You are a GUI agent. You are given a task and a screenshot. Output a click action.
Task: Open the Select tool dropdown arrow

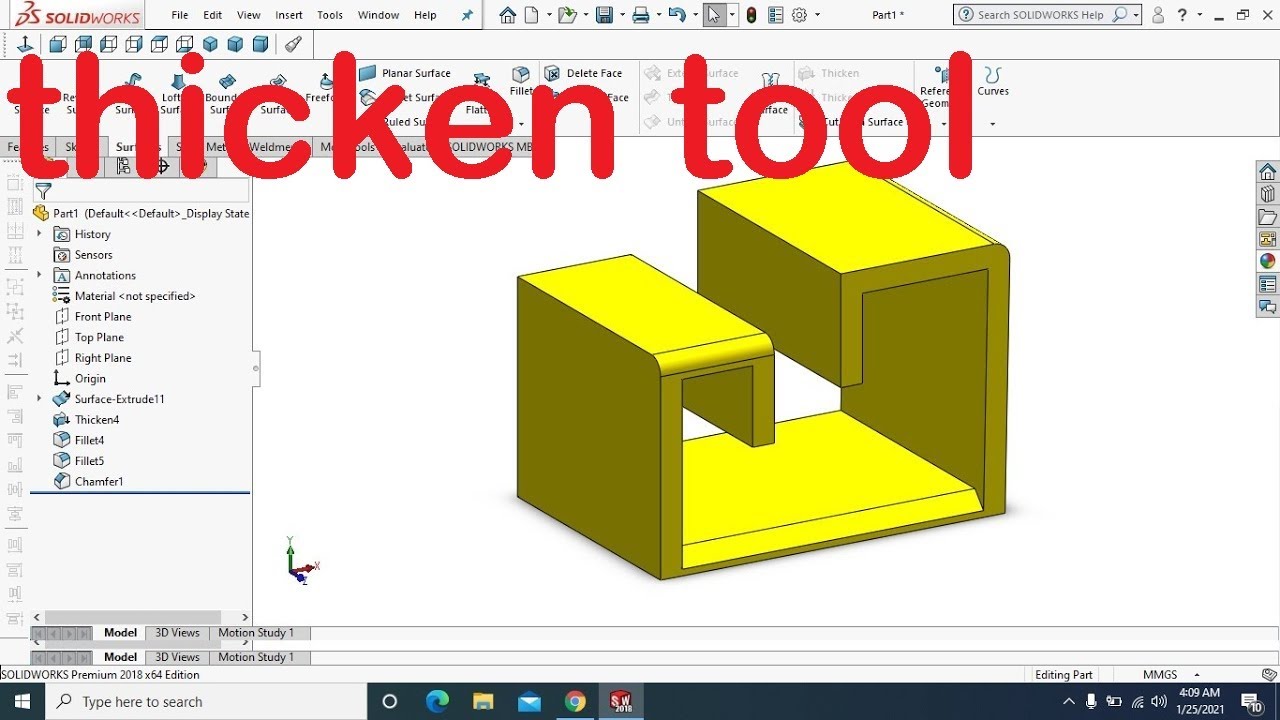(733, 15)
